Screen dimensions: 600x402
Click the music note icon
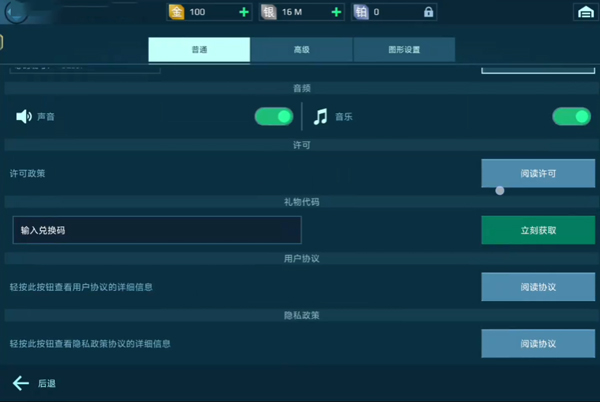[320, 117]
